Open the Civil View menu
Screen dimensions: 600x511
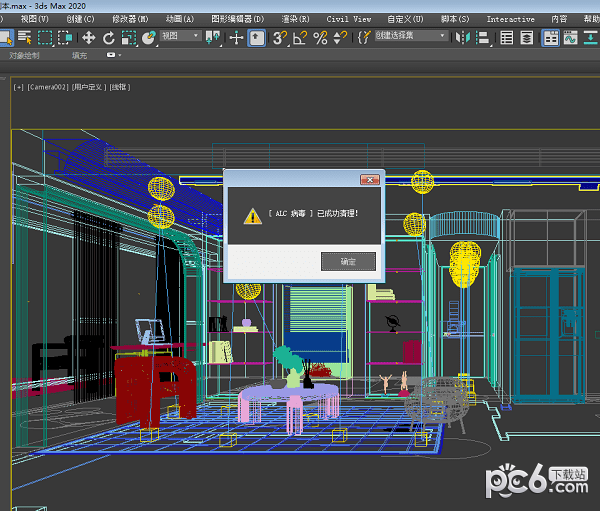pos(348,19)
